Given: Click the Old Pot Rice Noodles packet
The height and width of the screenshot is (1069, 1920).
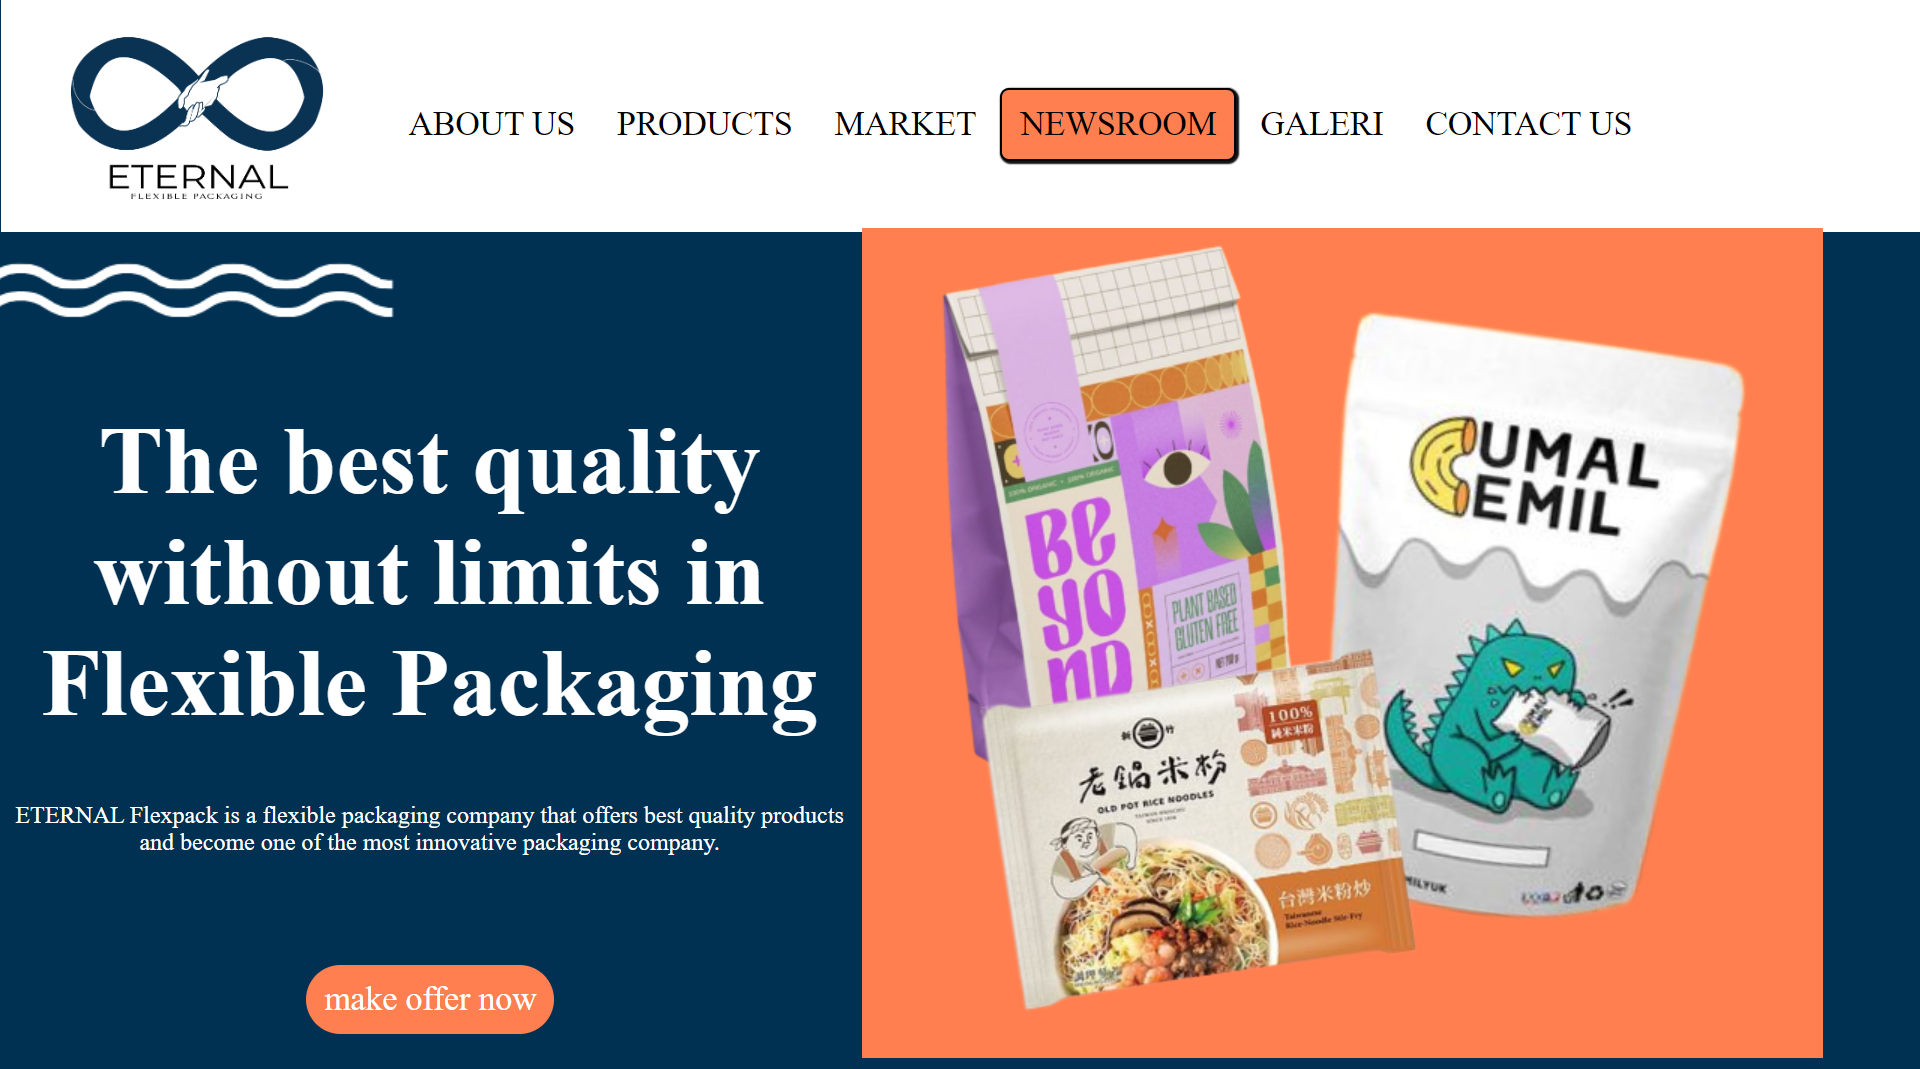Looking at the screenshot, I should click(1195, 830).
